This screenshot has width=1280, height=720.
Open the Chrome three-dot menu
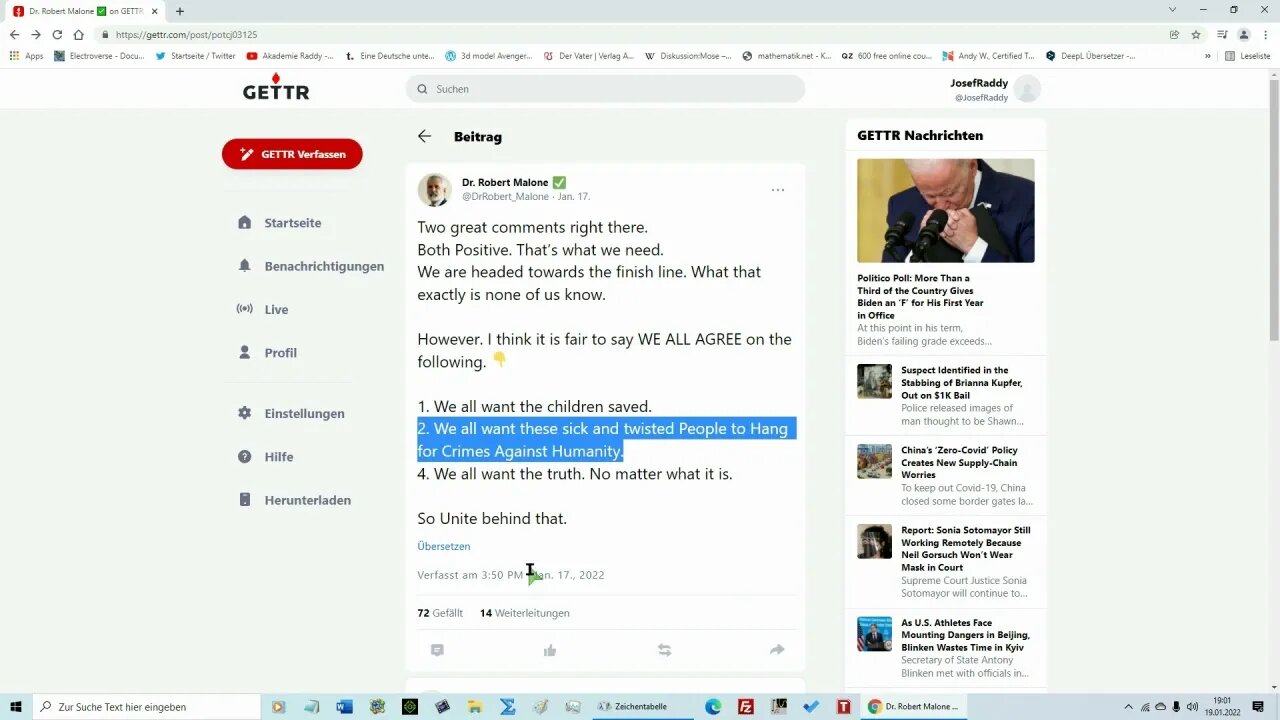pyautogui.click(x=1265, y=35)
